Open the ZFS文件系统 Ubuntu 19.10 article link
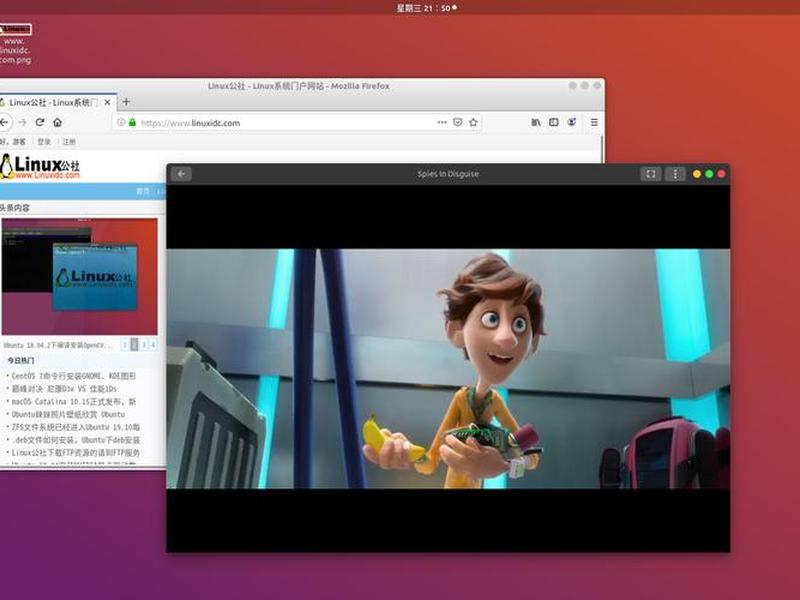The width and height of the screenshot is (800, 600). click(x=76, y=427)
